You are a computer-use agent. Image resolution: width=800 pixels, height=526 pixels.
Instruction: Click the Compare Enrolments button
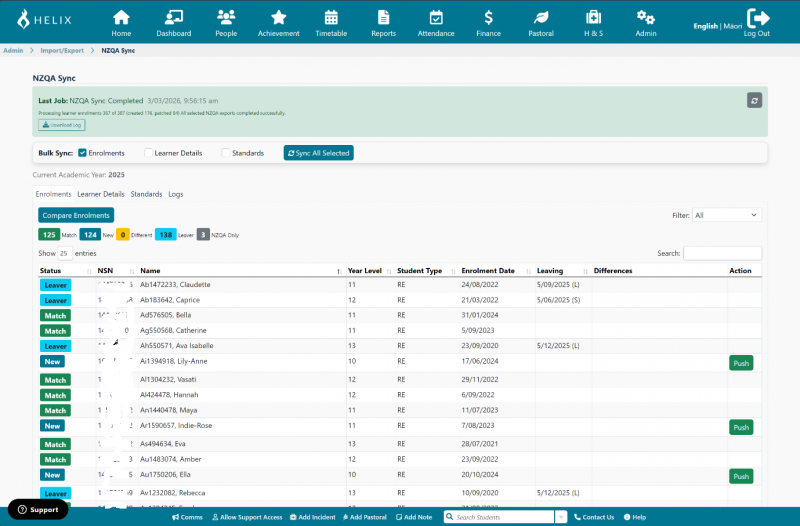(x=76, y=215)
